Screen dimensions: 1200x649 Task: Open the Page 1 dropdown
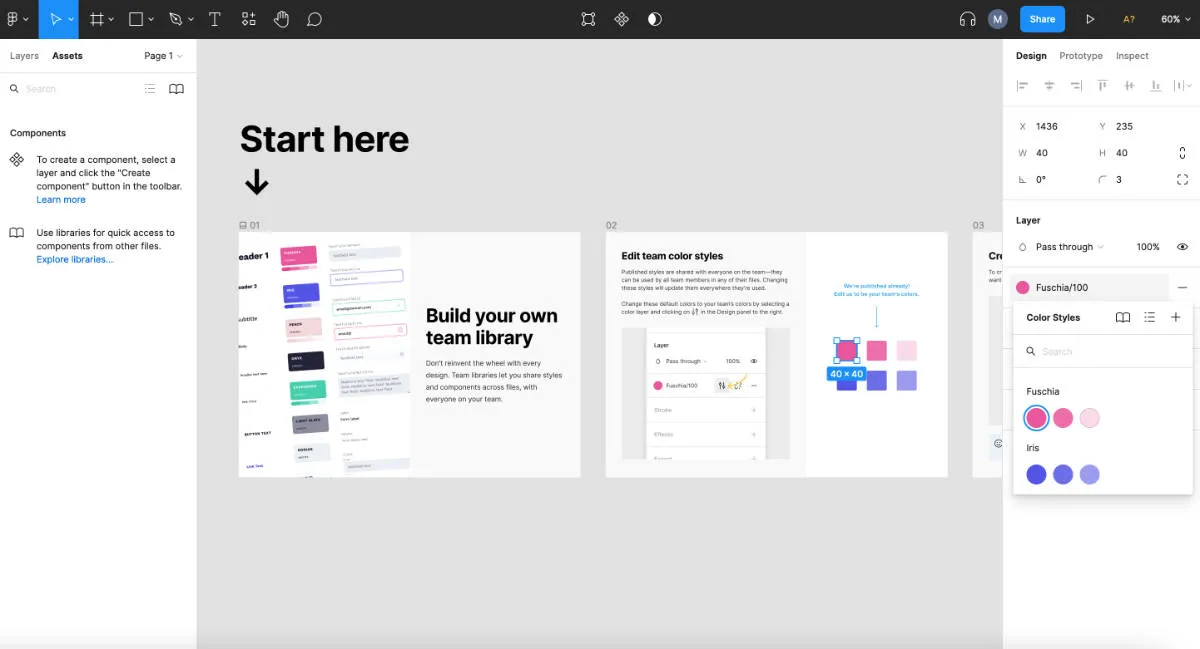pyautogui.click(x=162, y=55)
